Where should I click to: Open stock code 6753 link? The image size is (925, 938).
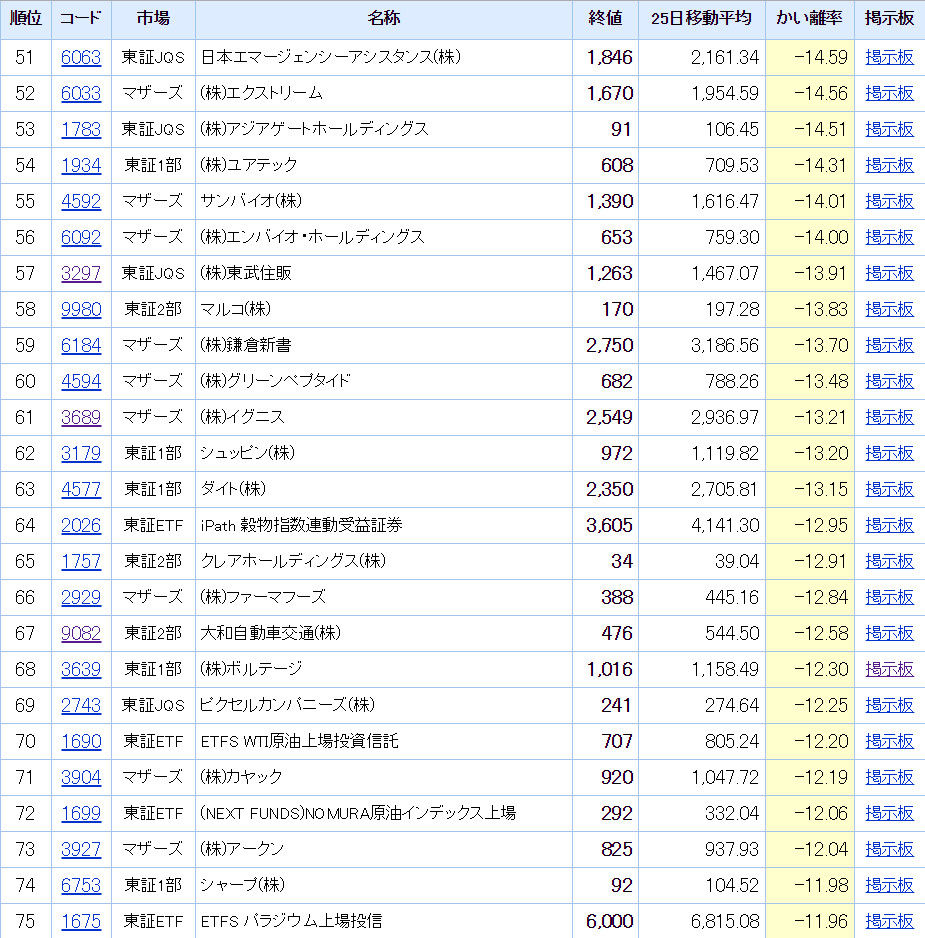click(x=81, y=885)
